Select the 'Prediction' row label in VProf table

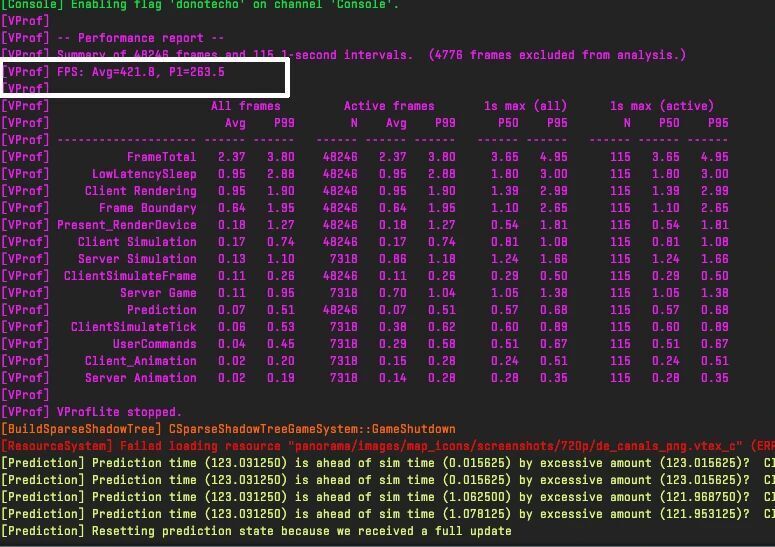click(x=162, y=310)
